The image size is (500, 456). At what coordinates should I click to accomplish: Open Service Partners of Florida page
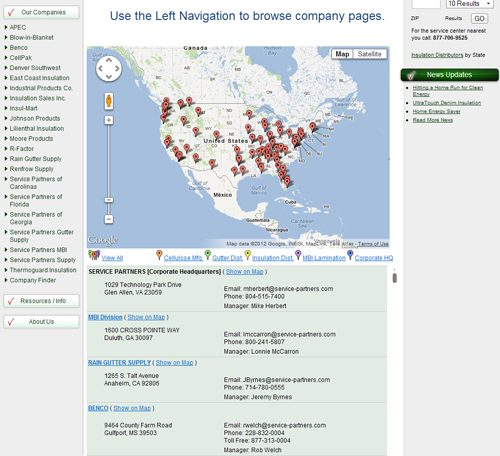pyautogui.click(x=36, y=200)
